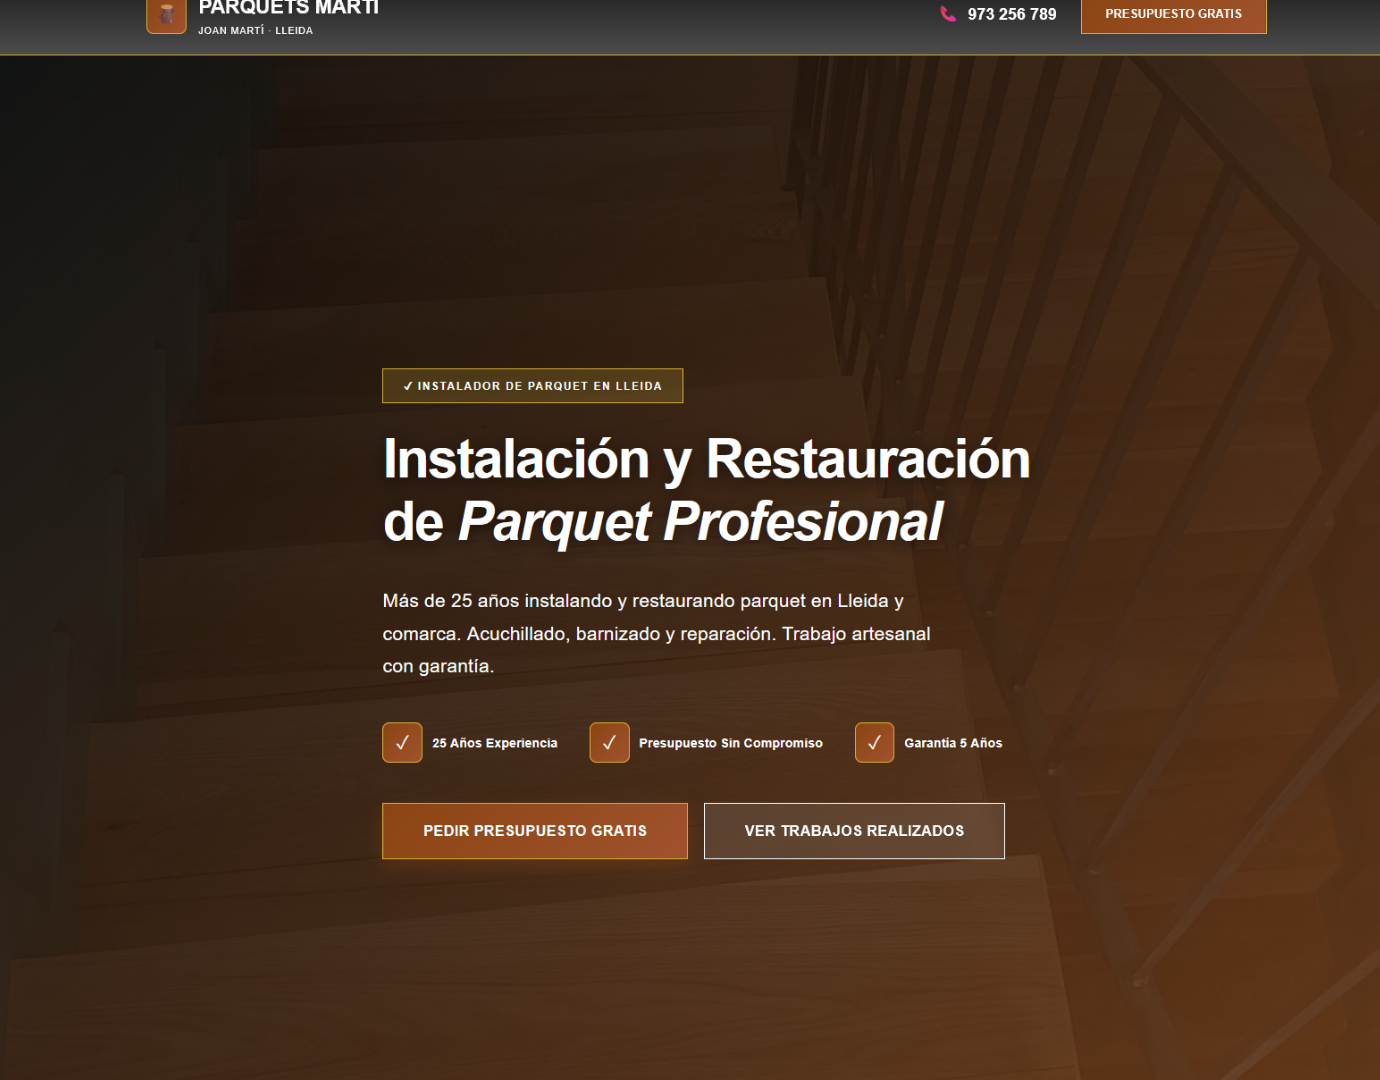Select the 25 Años Experiencia checkmark icon
The height and width of the screenshot is (1080, 1380).
[x=402, y=742]
